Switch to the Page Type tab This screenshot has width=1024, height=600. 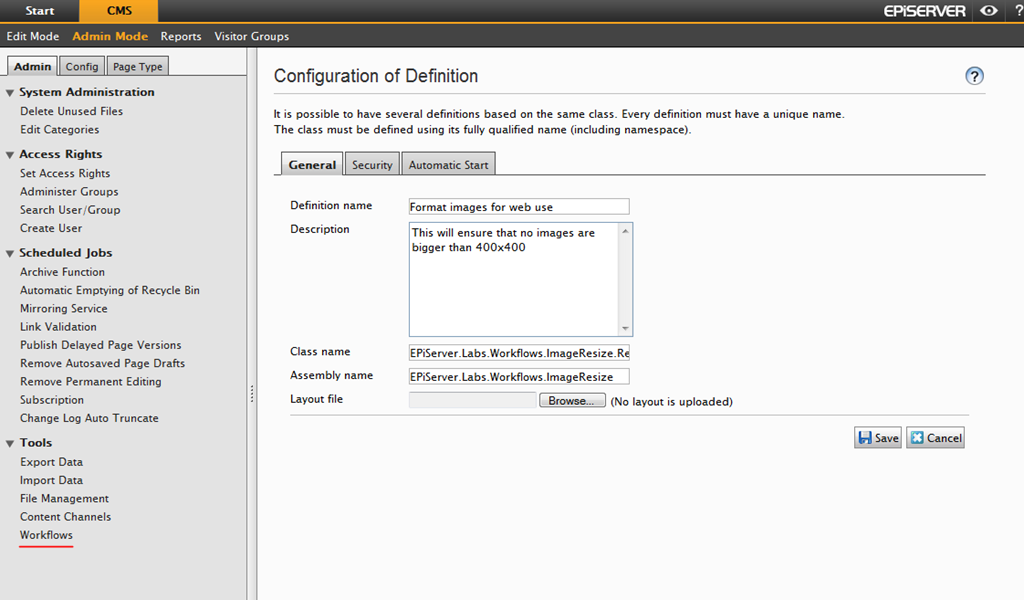(x=138, y=67)
